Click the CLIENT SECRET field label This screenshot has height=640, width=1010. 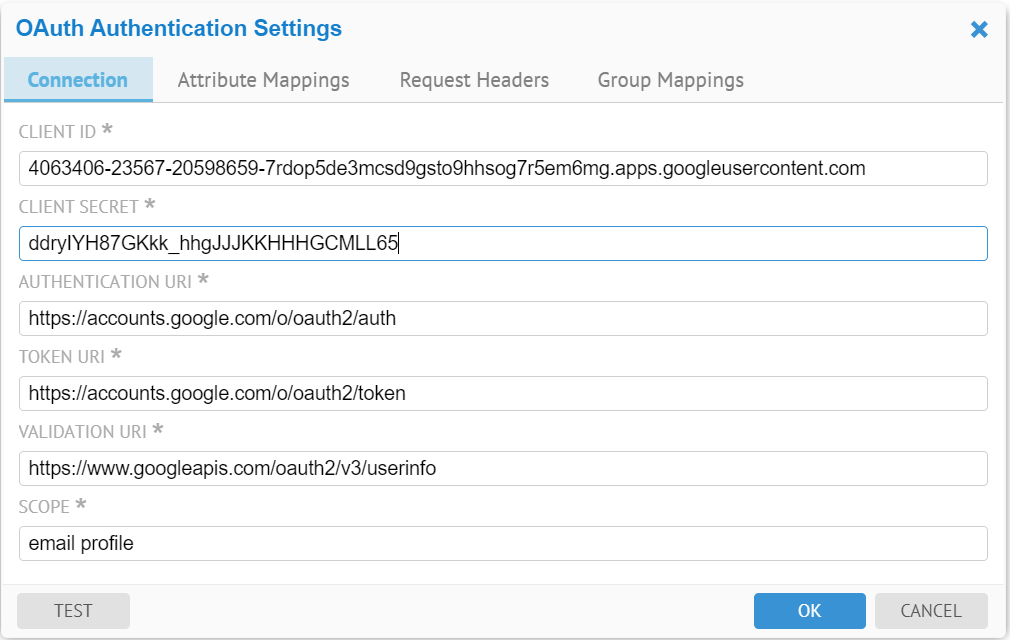(x=79, y=207)
